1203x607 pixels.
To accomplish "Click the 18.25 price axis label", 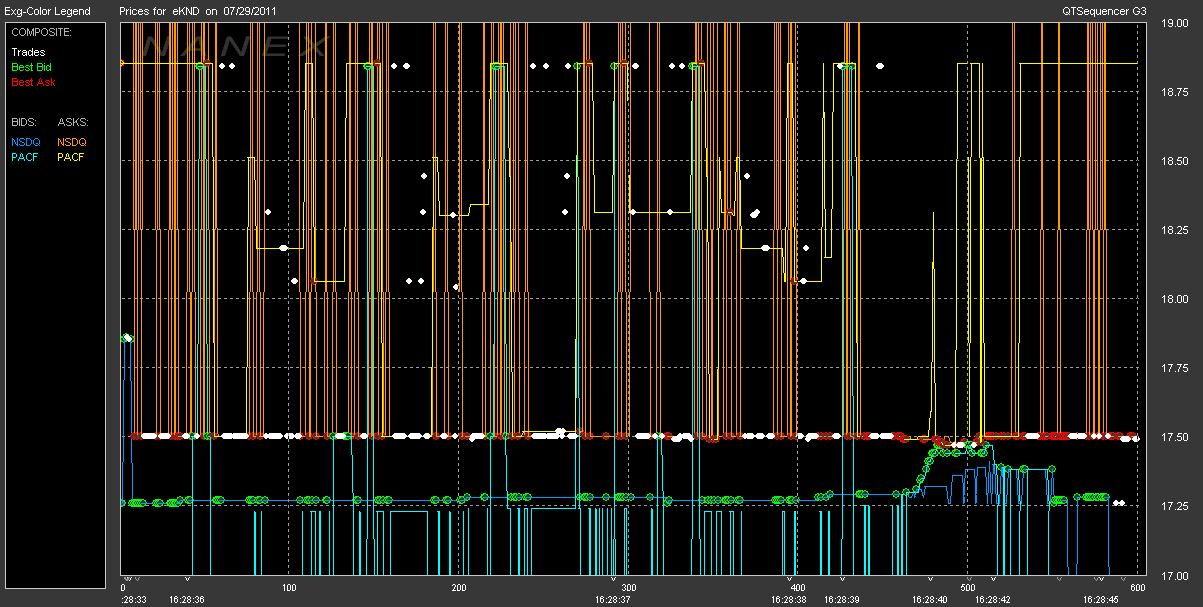I will pos(1175,231).
